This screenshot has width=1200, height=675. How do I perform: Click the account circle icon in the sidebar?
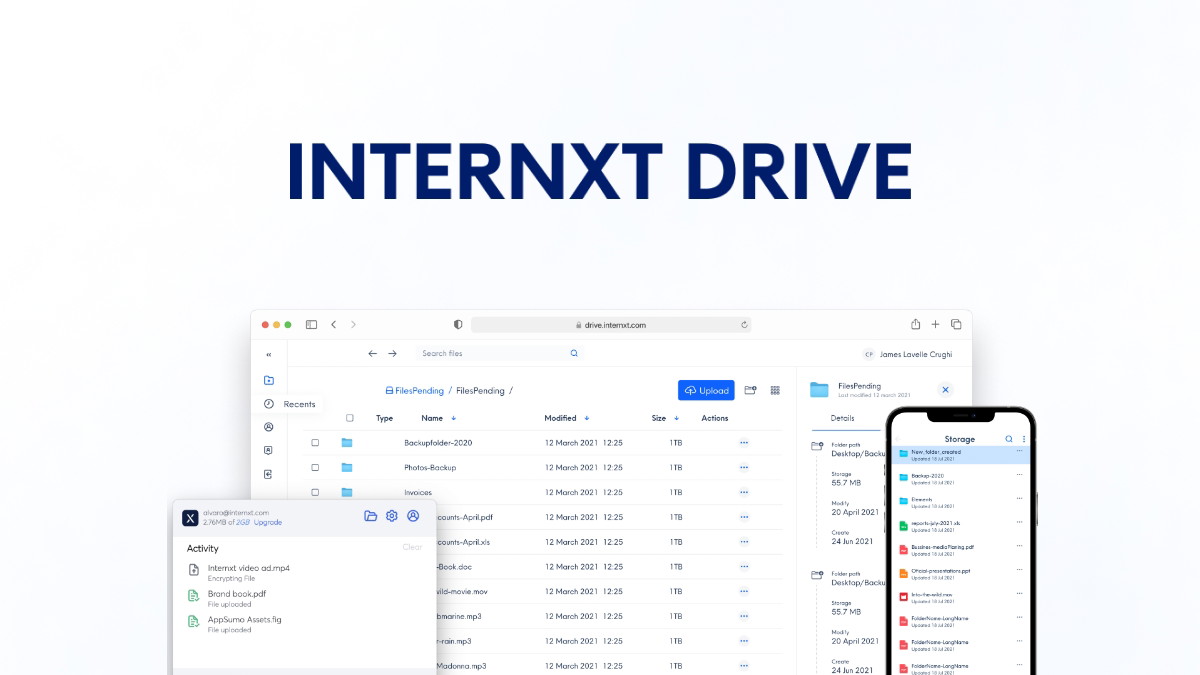coord(268,427)
